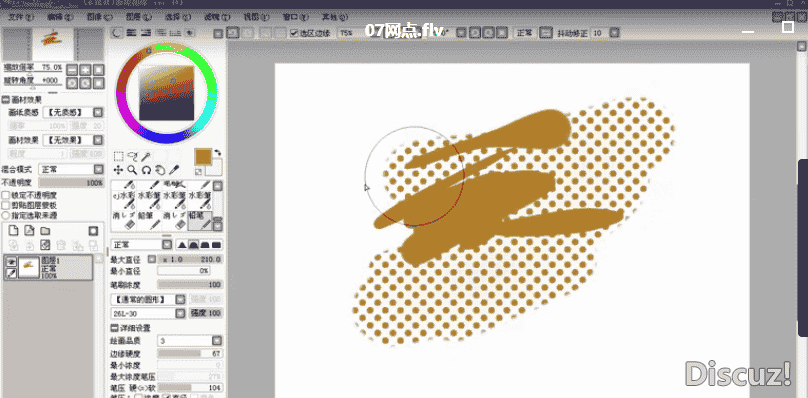The width and height of the screenshot is (808, 398).
Task: Select the eyedropper color picker tool
Action: (174, 170)
